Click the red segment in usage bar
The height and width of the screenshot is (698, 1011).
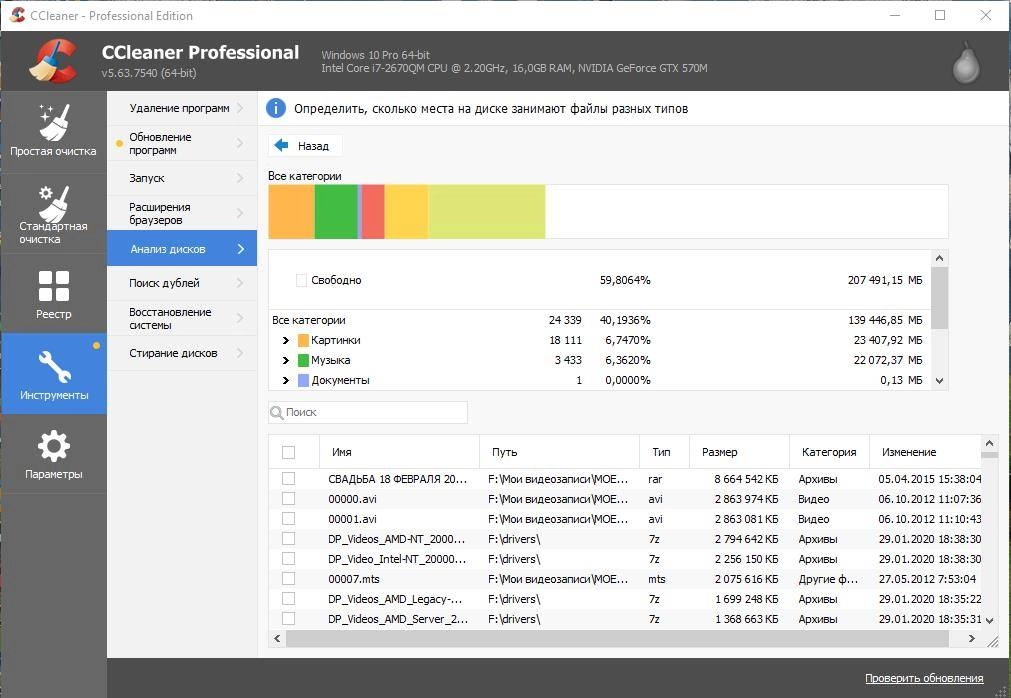373,212
